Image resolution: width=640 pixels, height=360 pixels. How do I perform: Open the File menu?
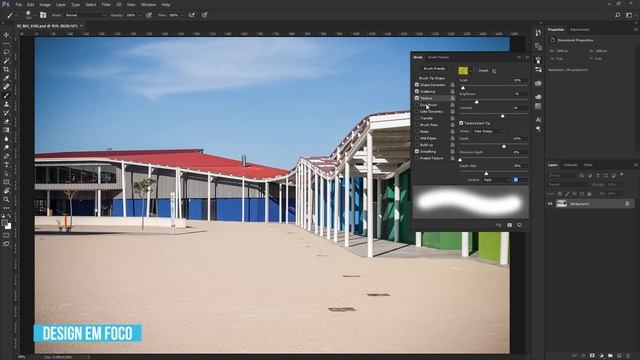18,4
